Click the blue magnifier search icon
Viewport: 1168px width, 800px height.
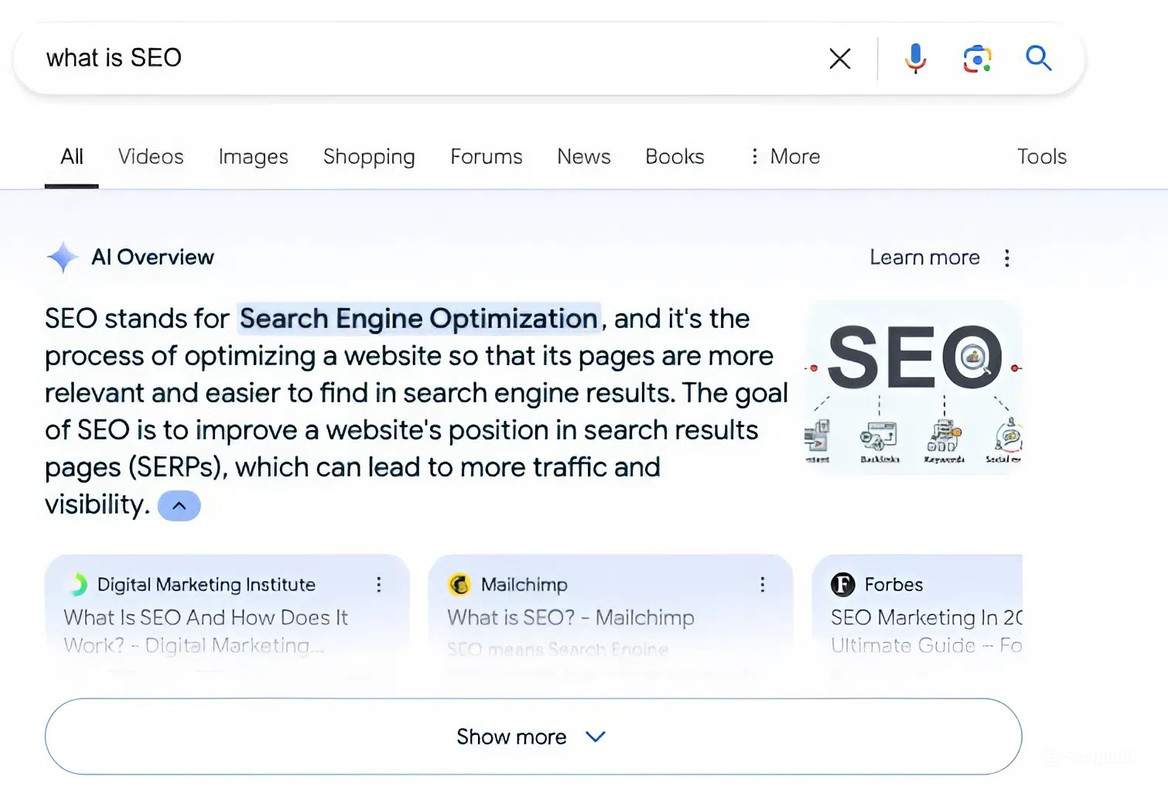click(1039, 58)
